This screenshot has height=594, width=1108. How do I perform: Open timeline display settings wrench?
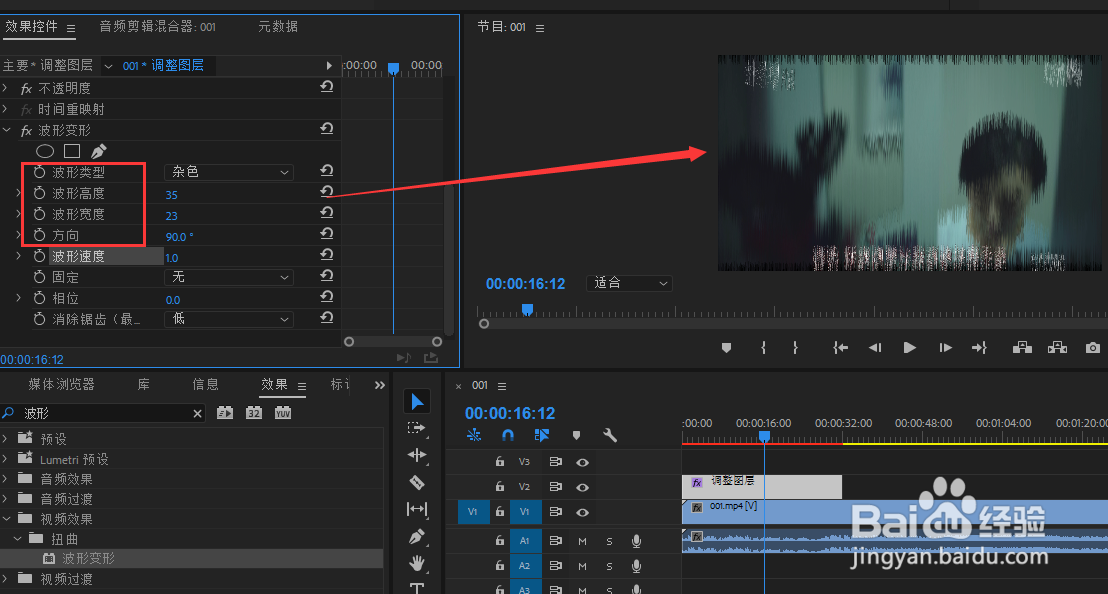610,435
